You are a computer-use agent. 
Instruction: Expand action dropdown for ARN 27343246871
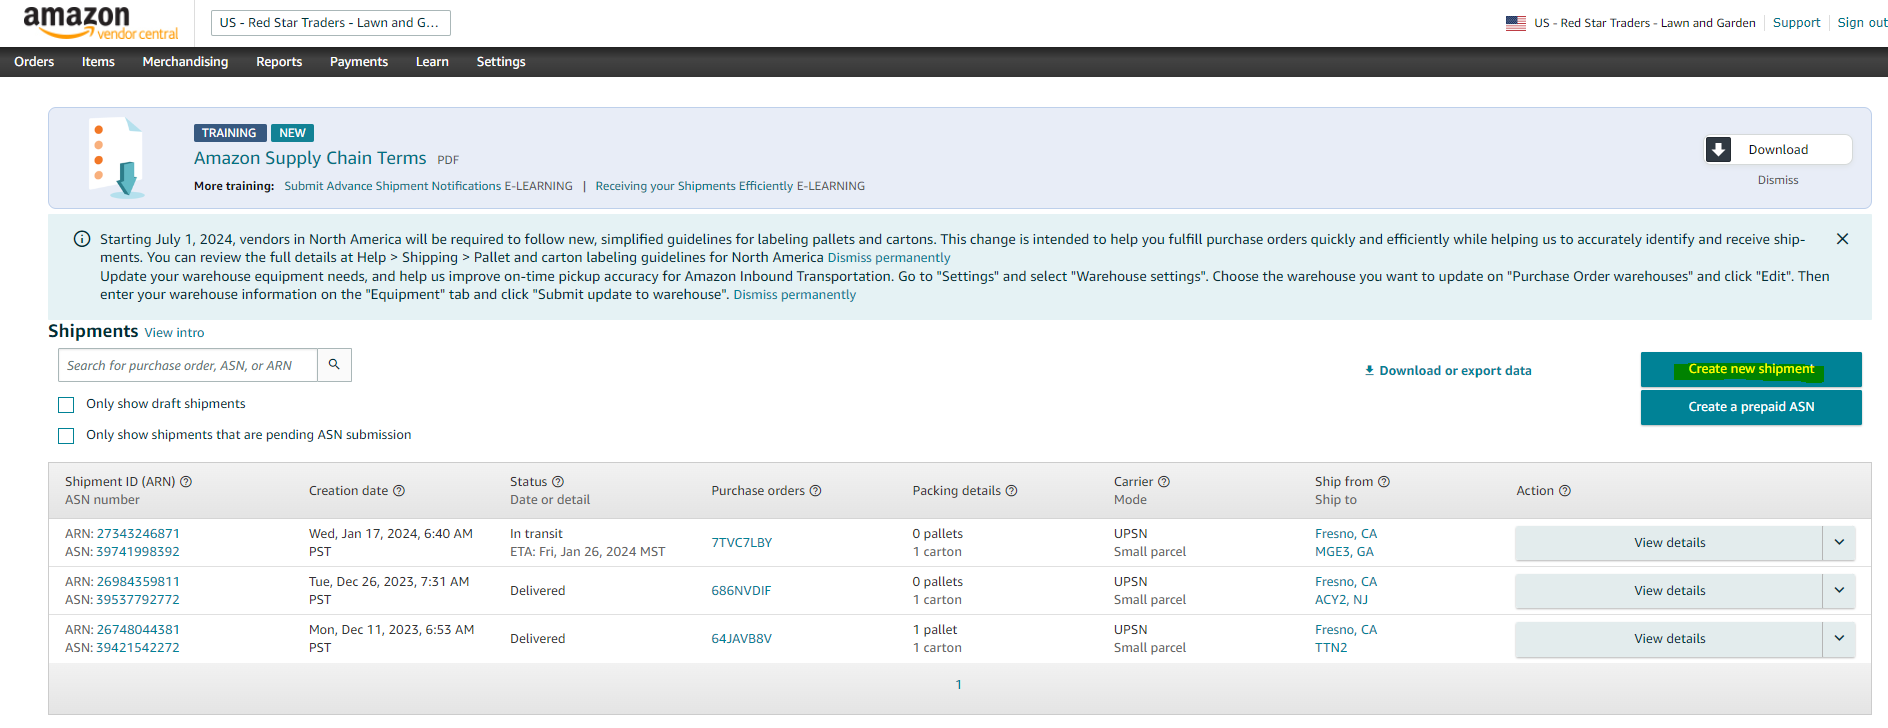click(x=1839, y=543)
